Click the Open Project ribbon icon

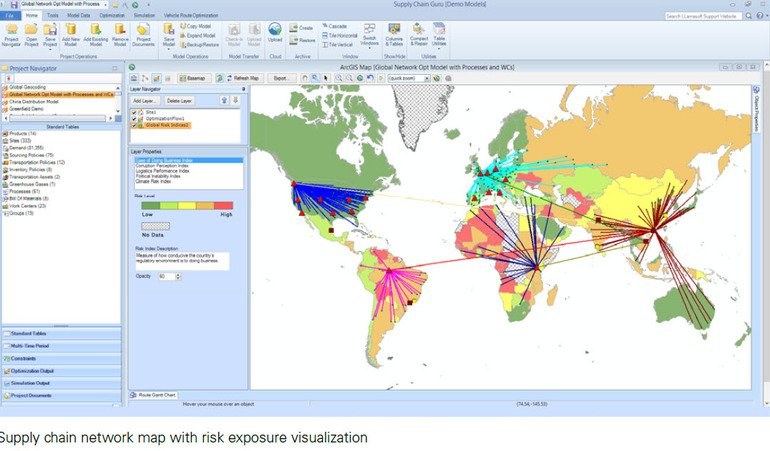[x=31, y=34]
